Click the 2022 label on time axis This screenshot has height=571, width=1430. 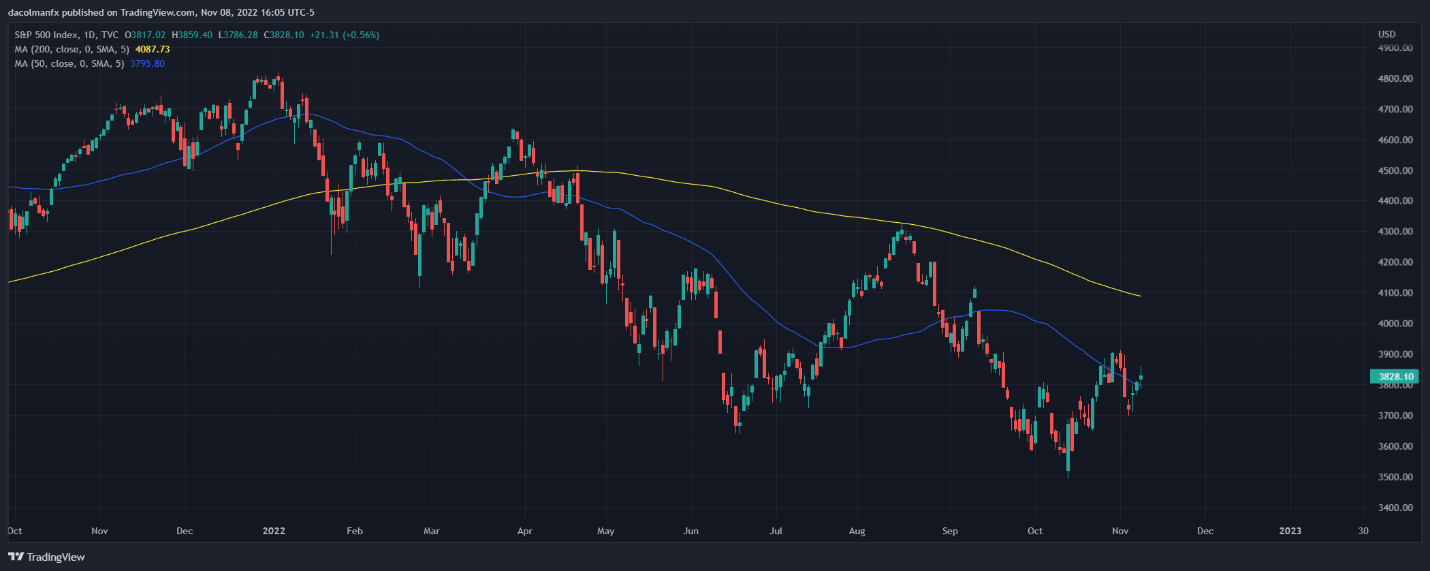[x=275, y=531]
